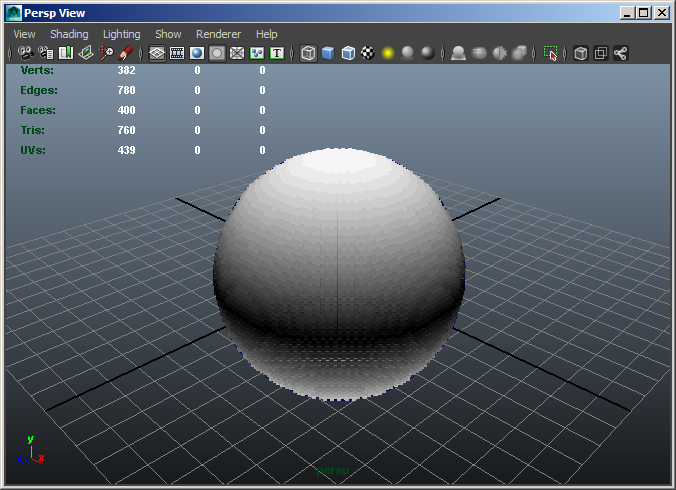Click the UV count value 439

tap(126, 150)
